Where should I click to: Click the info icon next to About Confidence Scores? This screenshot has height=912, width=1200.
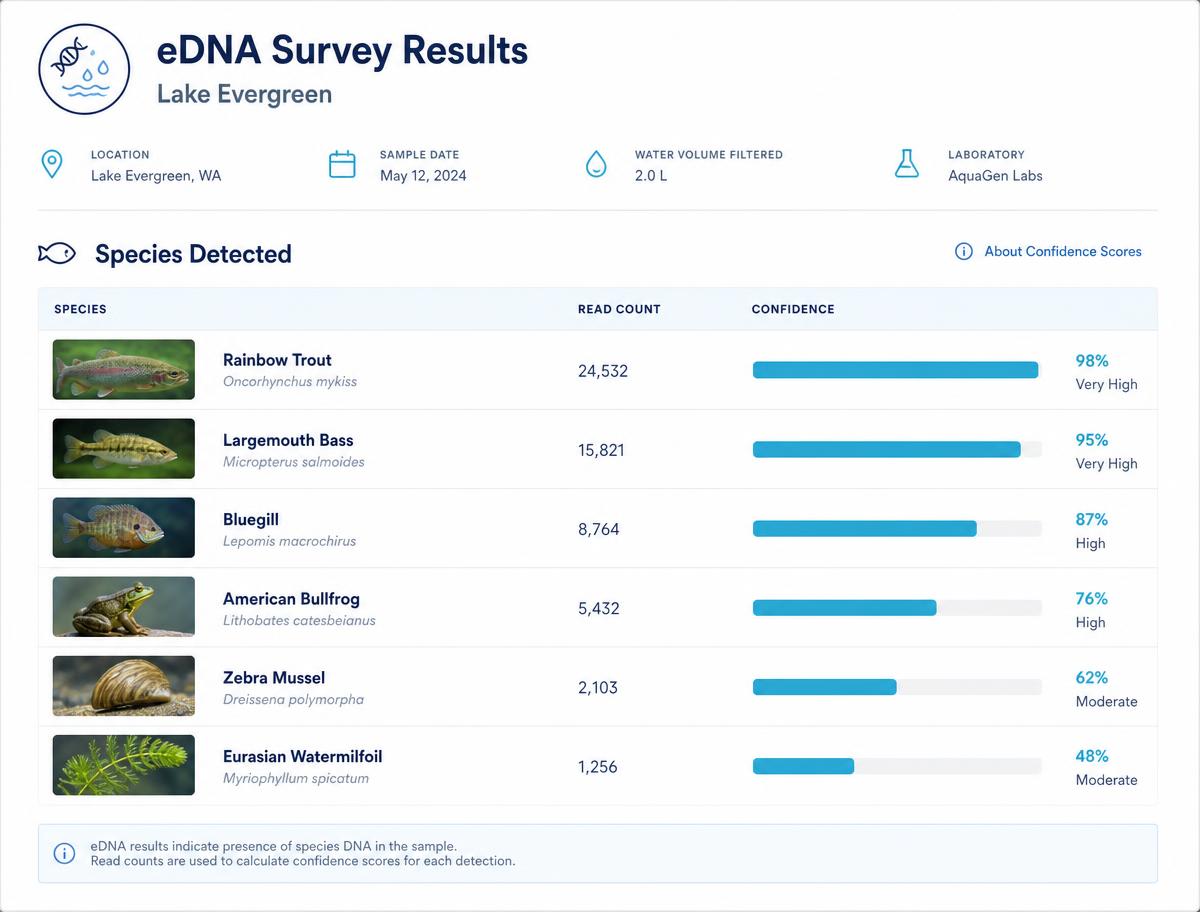coord(964,252)
